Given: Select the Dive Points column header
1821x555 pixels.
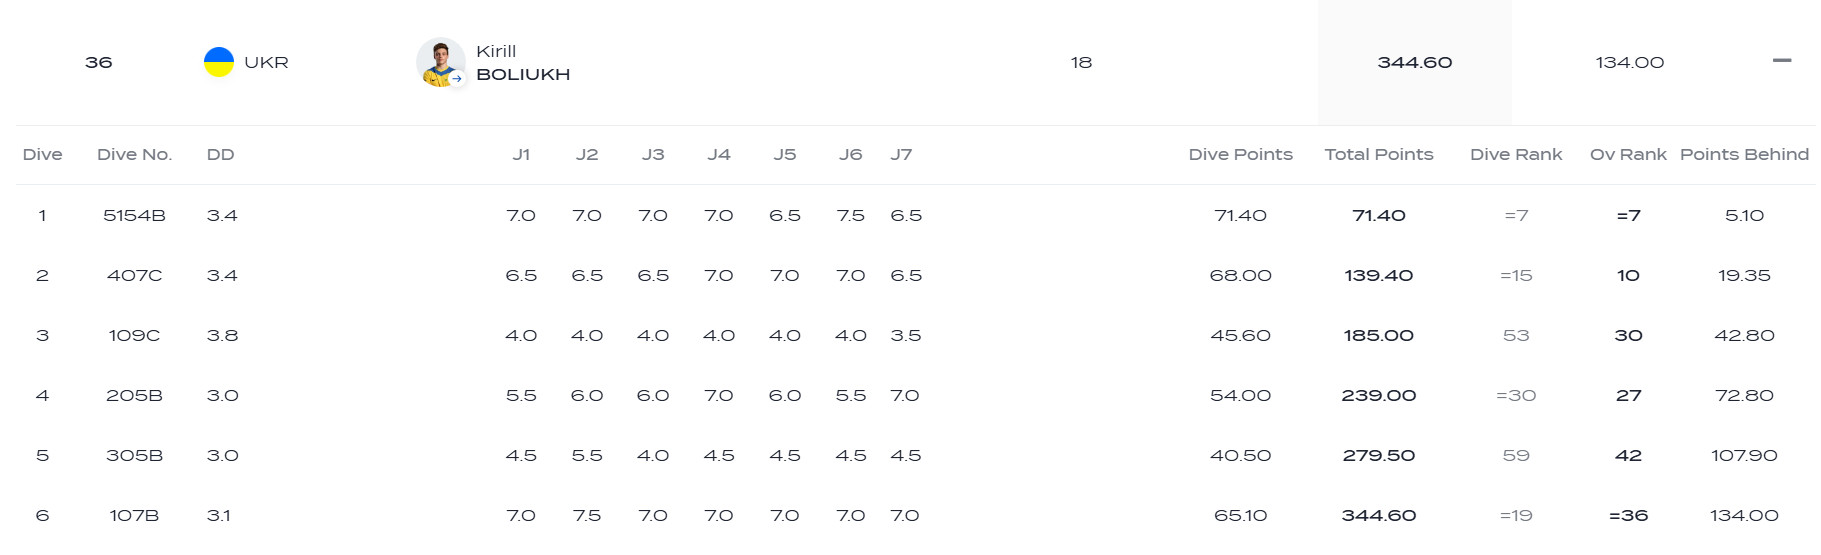Looking at the screenshot, I should tap(1240, 155).
